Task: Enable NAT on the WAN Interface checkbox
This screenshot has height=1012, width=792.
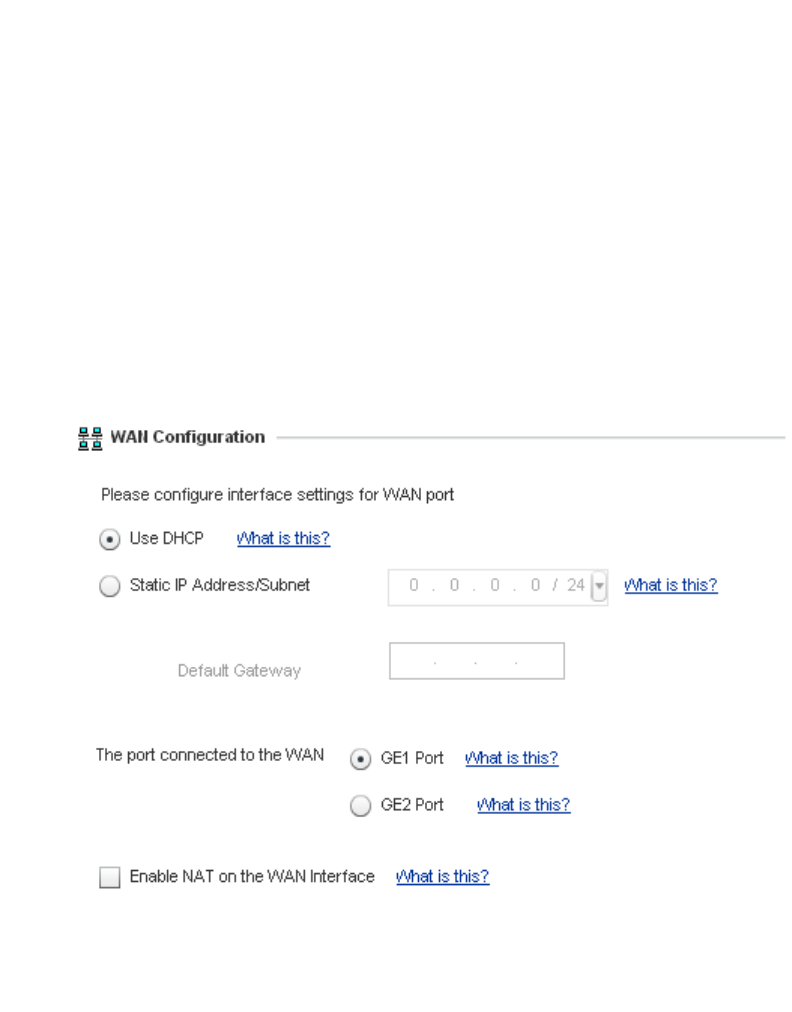Action: pos(109,878)
